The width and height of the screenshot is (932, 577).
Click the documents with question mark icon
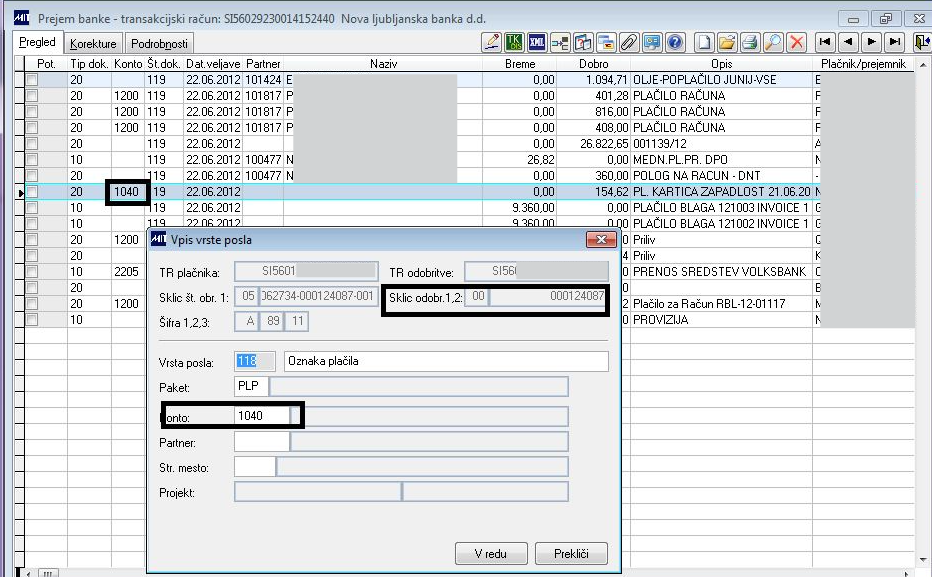coord(583,42)
